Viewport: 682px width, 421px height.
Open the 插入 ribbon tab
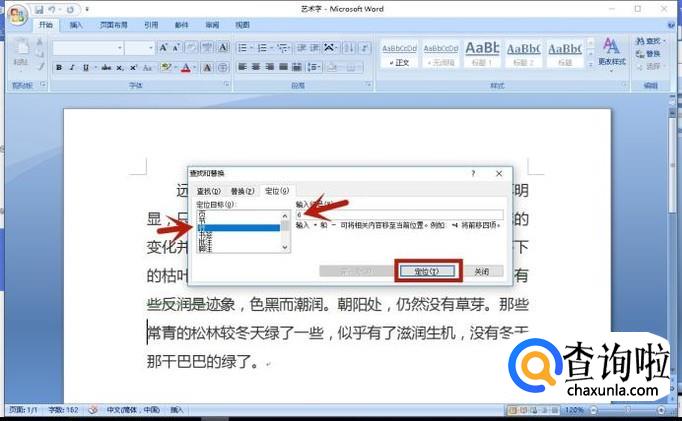tap(76, 25)
